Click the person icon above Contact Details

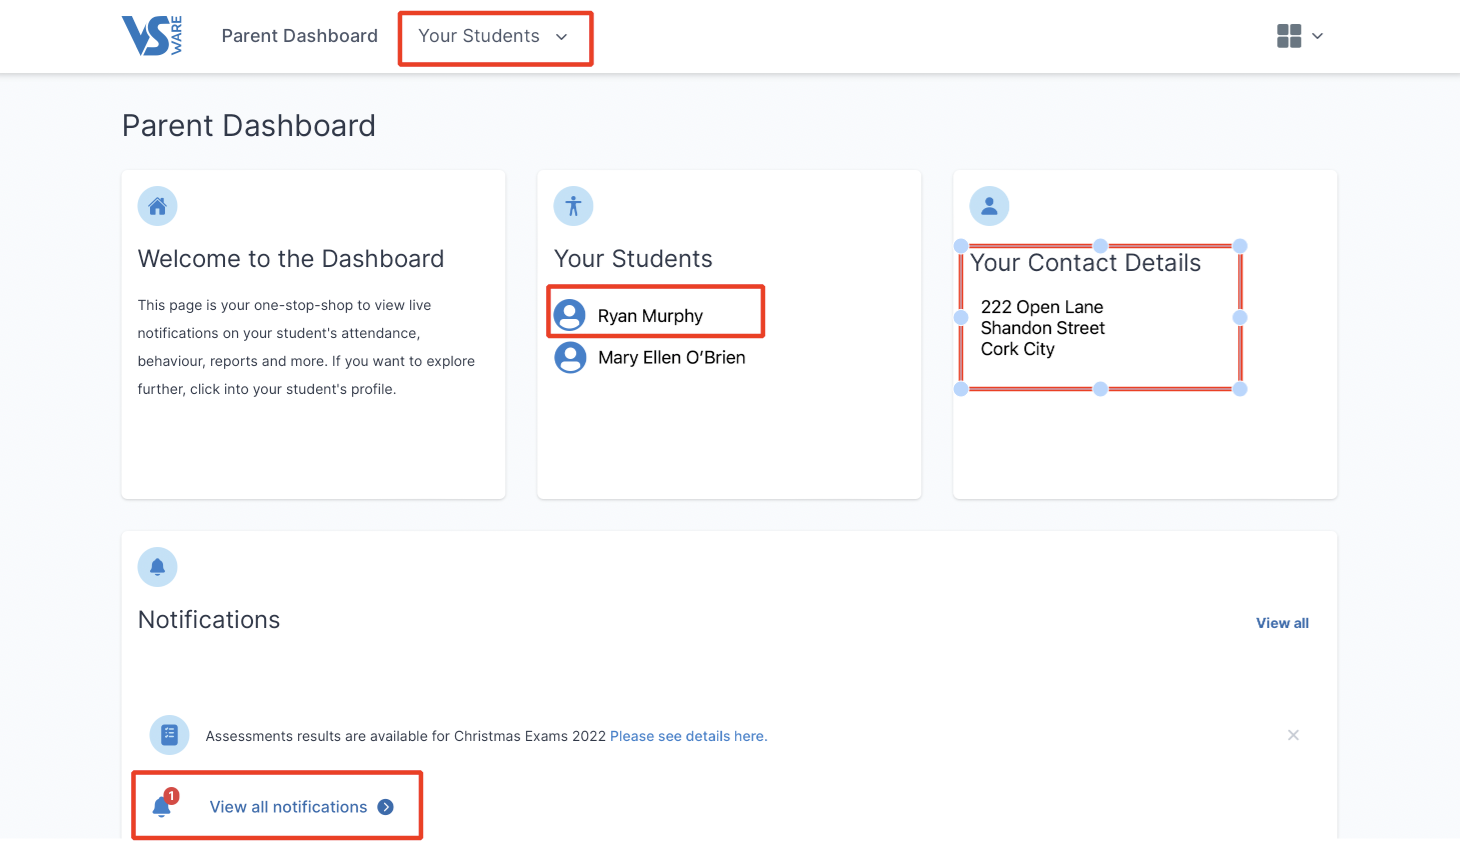click(x=989, y=206)
